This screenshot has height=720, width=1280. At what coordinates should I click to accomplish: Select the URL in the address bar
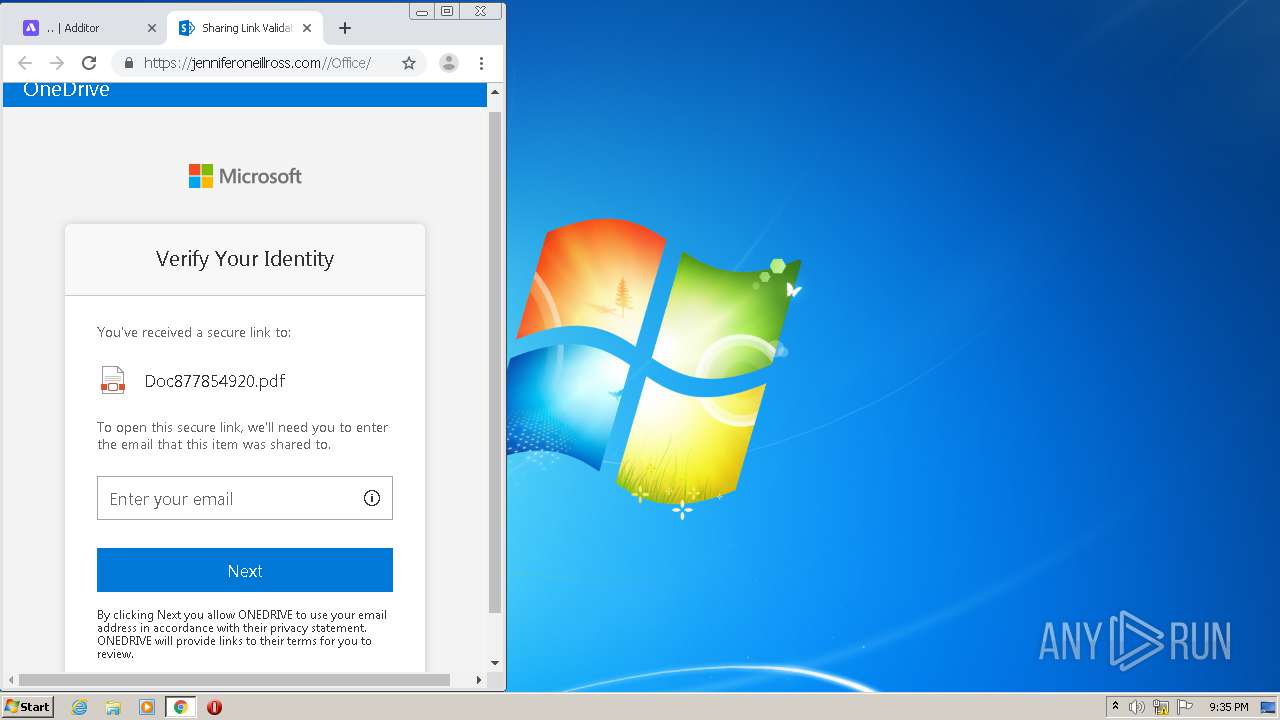257,63
